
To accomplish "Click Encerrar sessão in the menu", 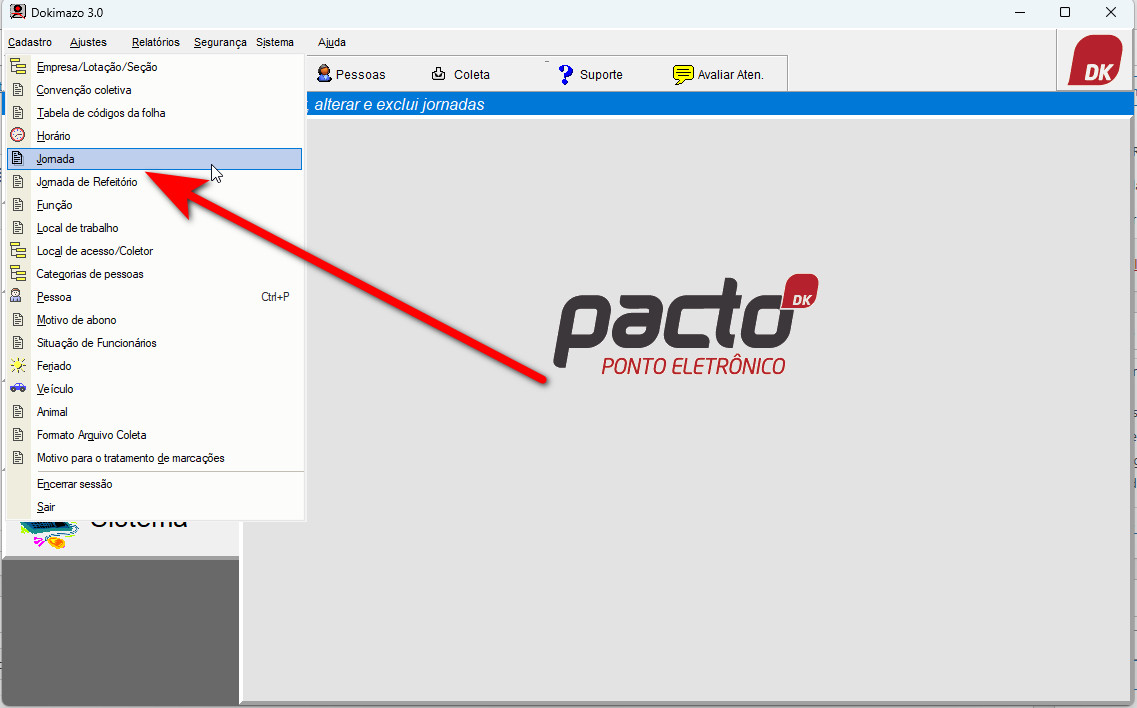I will (74, 484).
